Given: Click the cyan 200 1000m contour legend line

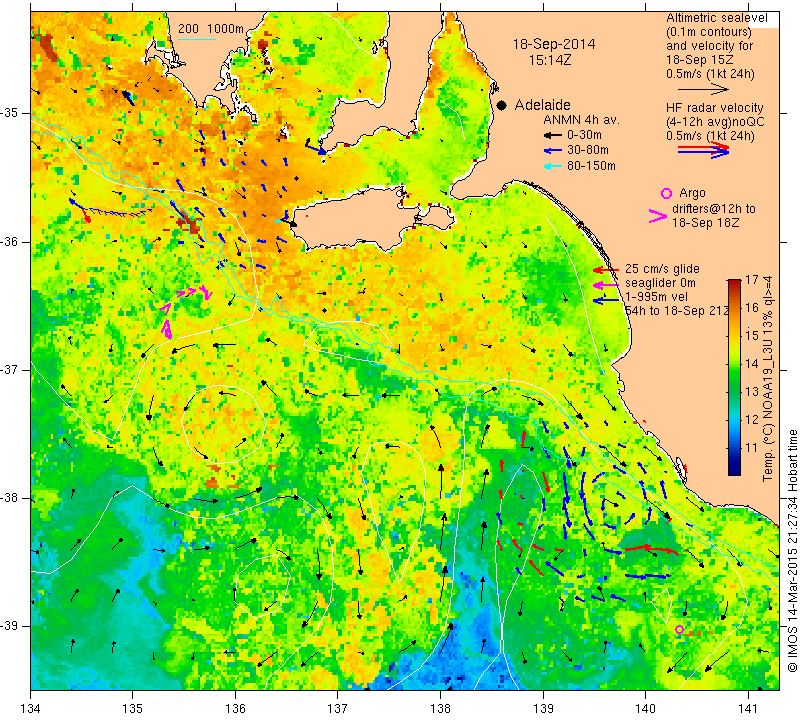Looking at the screenshot, I should point(197,39).
